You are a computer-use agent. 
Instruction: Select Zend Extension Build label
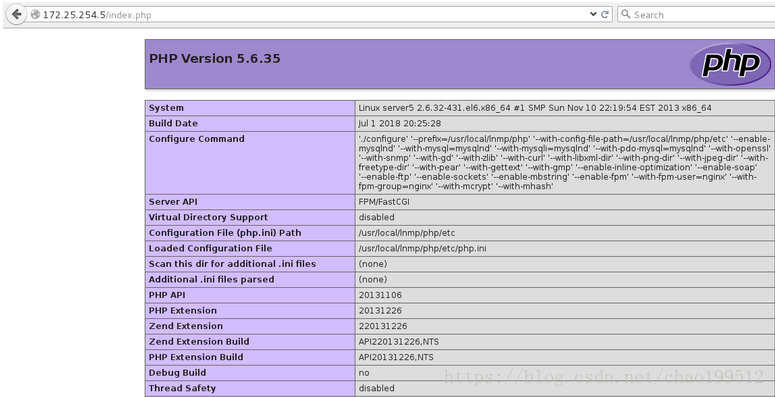pos(199,342)
